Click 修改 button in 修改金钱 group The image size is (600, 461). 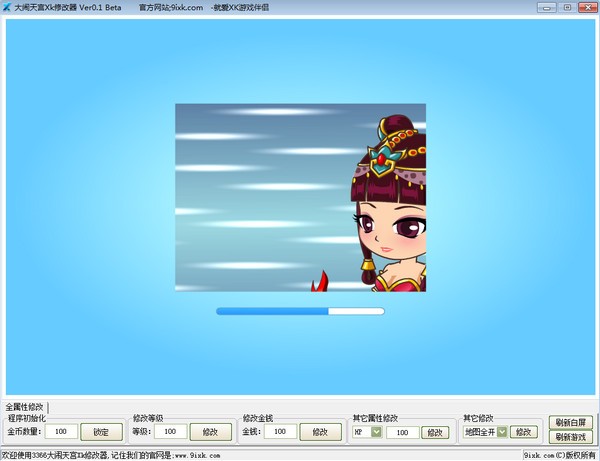point(320,432)
